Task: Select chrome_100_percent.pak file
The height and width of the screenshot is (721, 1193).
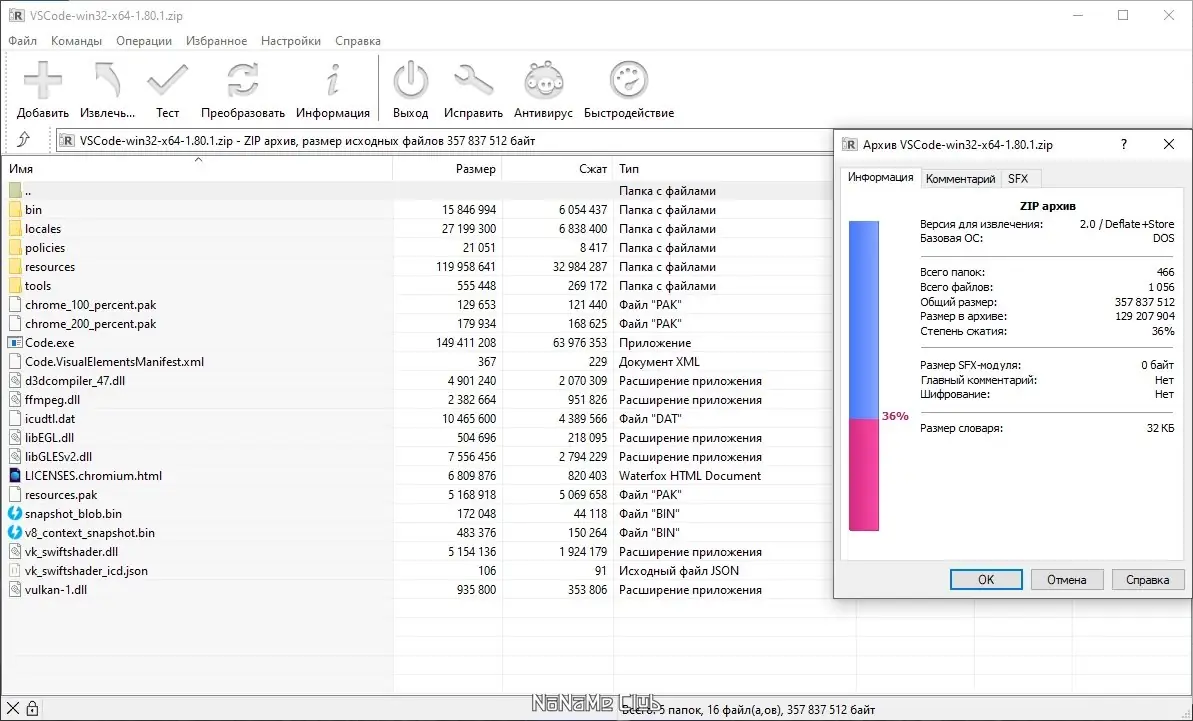Action: click(91, 305)
